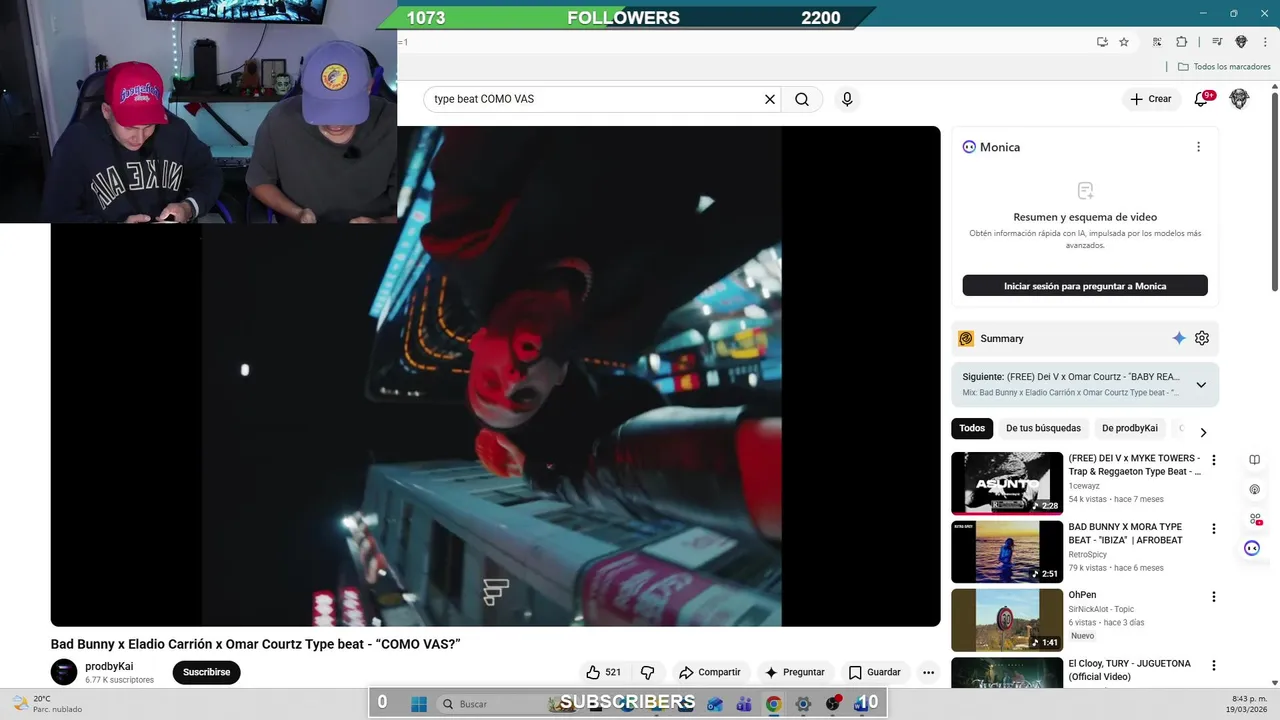The height and width of the screenshot is (720, 1280).
Task: Bookmark this page with star icon
Action: pyautogui.click(x=1124, y=42)
